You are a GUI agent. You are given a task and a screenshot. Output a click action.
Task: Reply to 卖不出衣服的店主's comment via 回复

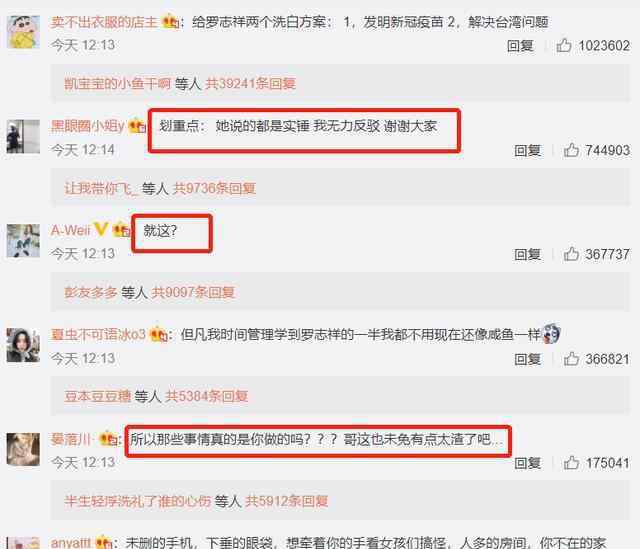point(520,45)
